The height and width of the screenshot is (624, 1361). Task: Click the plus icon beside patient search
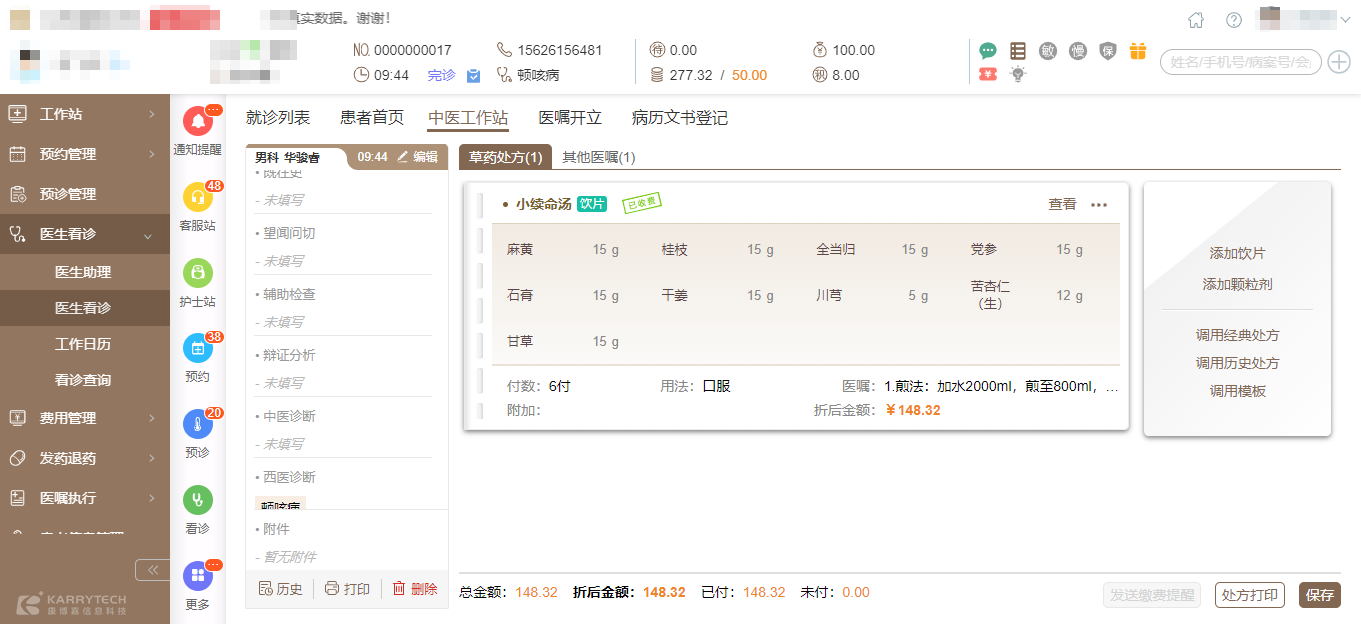click(x=1338, y=62)
